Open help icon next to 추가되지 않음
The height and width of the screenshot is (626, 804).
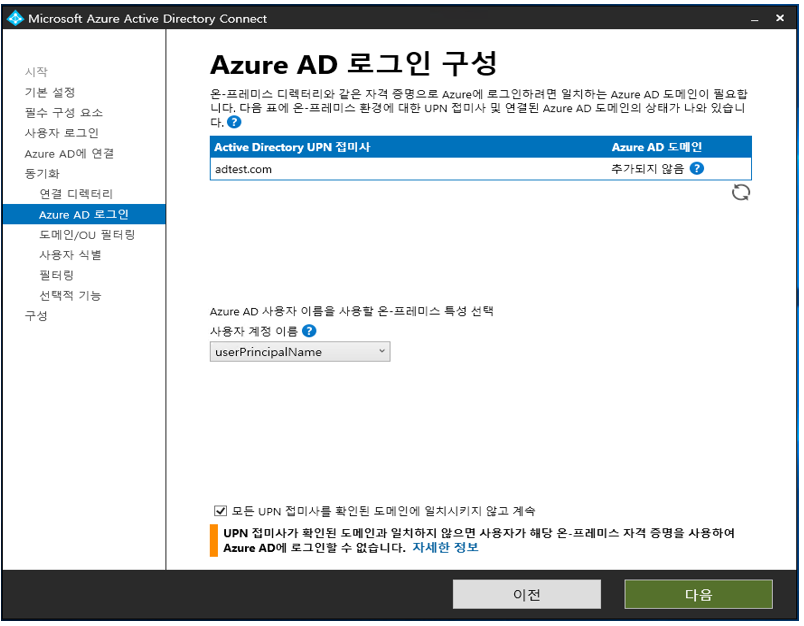click(696, 168)
